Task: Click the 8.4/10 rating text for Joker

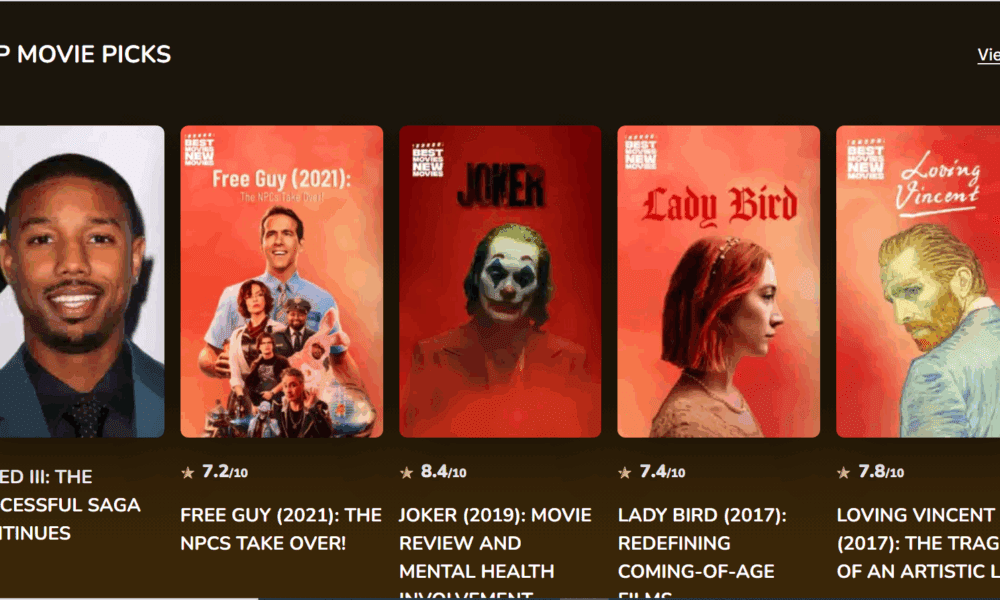Action: tap(443, 472)
